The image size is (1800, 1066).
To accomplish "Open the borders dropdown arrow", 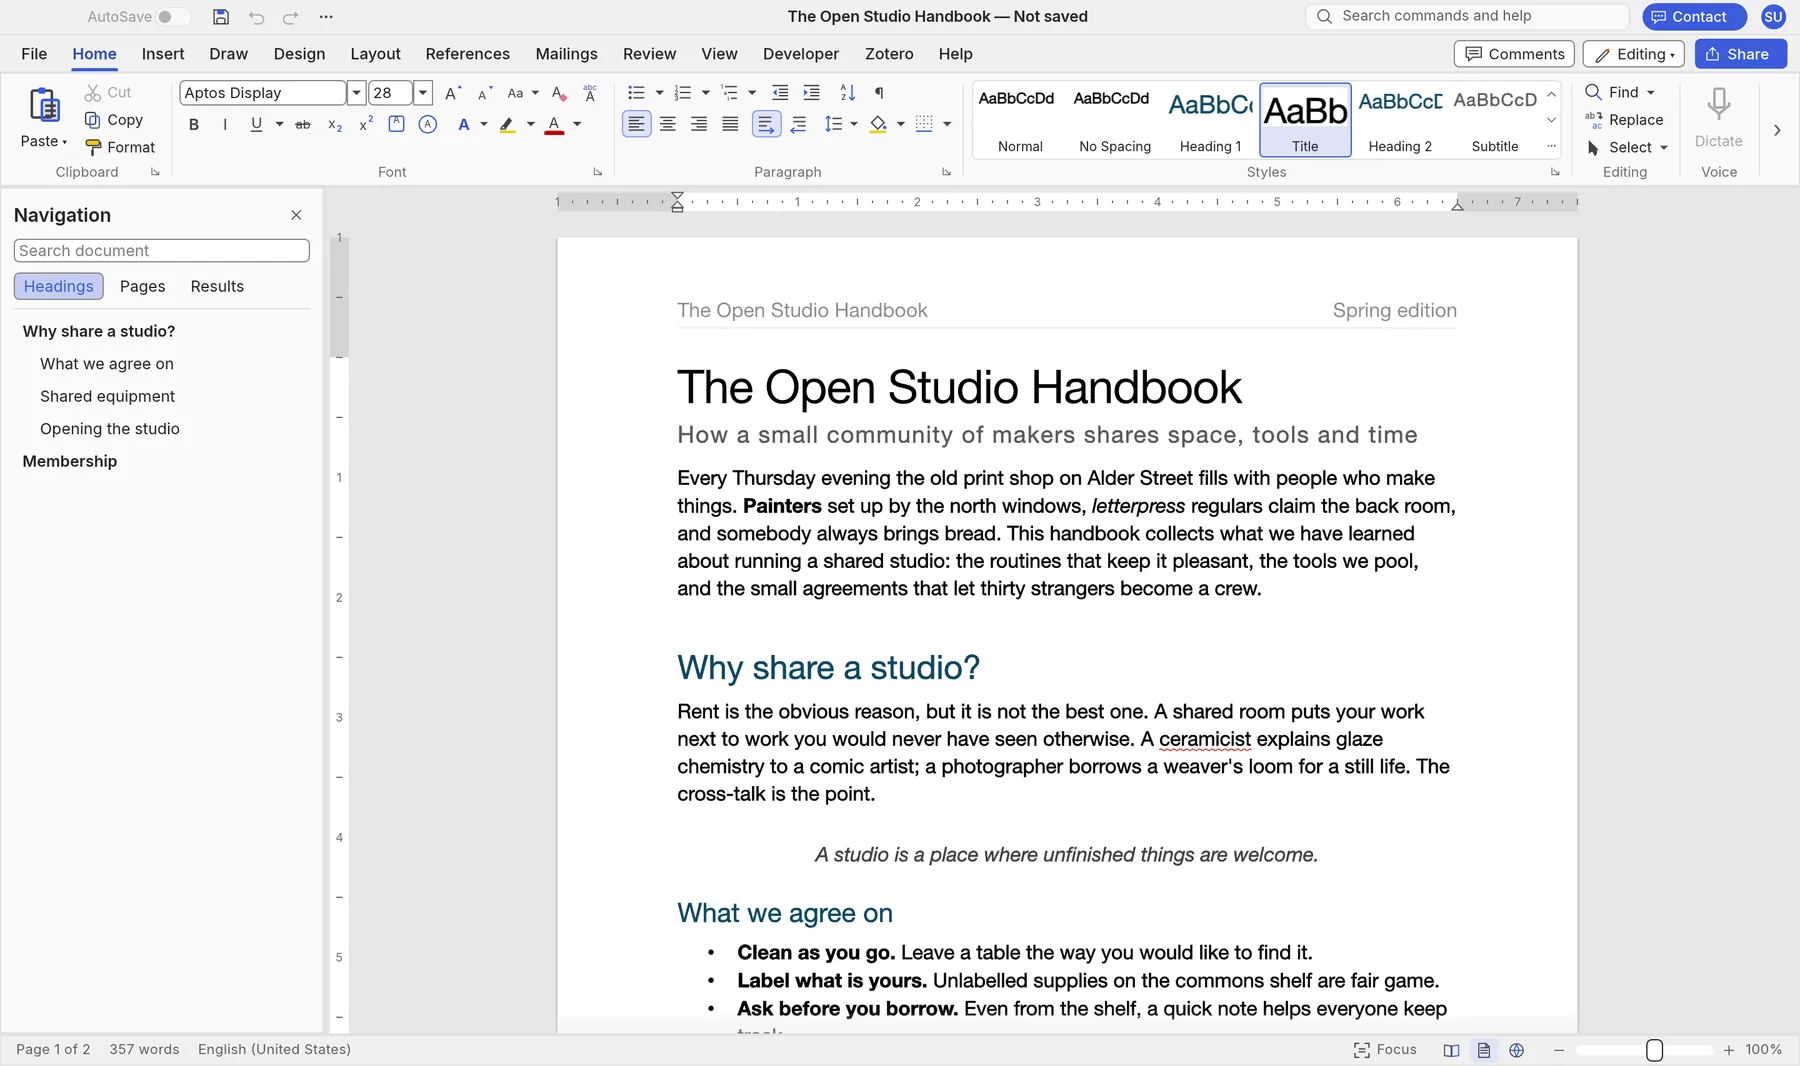I will (x=947, y=124).
